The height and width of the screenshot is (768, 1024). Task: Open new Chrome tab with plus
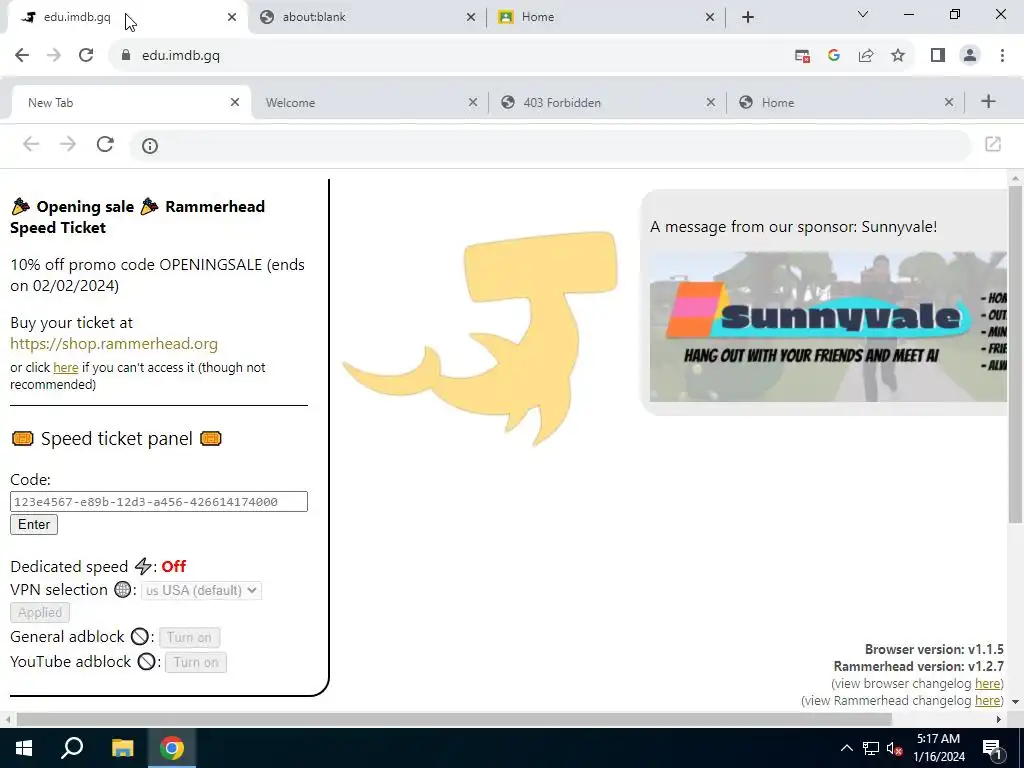pyautogui.click(x=748, y=17)
